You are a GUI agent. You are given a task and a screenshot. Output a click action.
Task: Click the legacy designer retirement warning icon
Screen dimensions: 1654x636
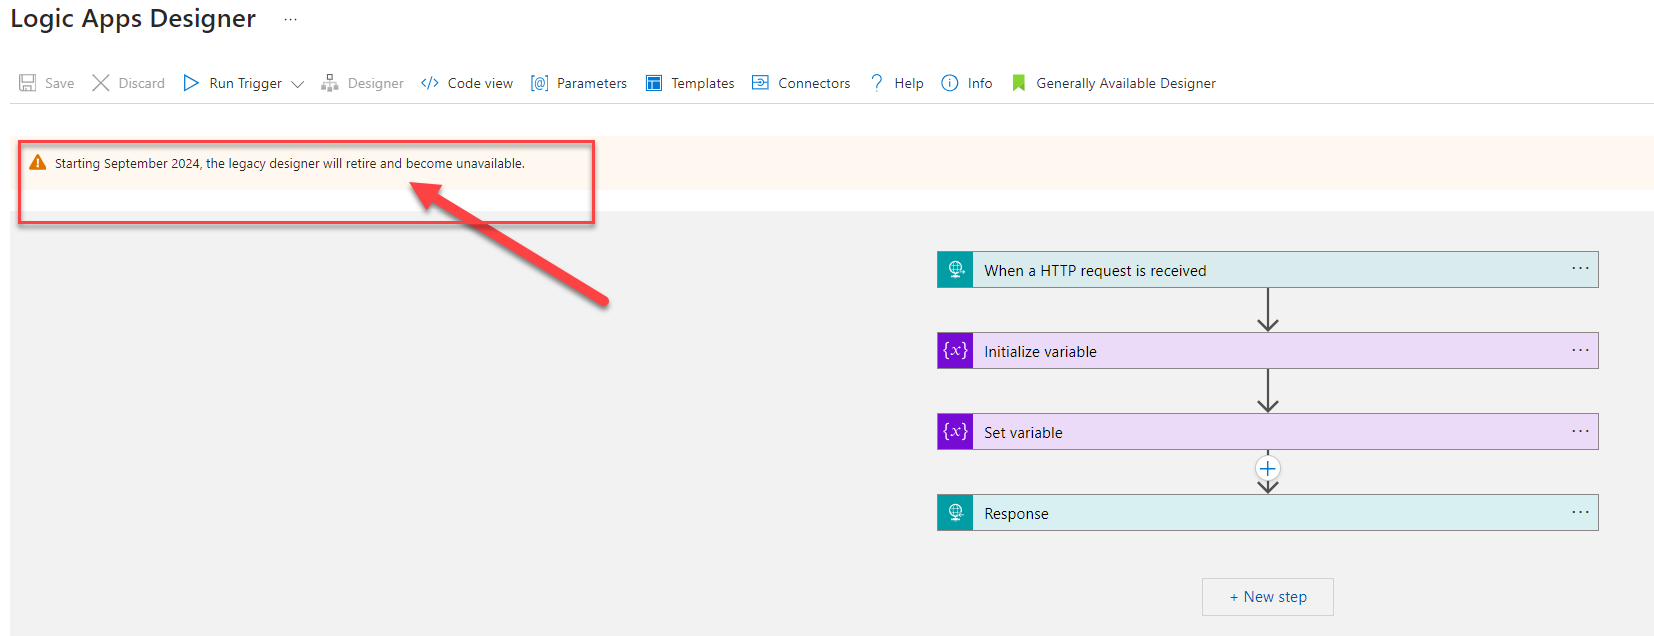coord(38,163)
